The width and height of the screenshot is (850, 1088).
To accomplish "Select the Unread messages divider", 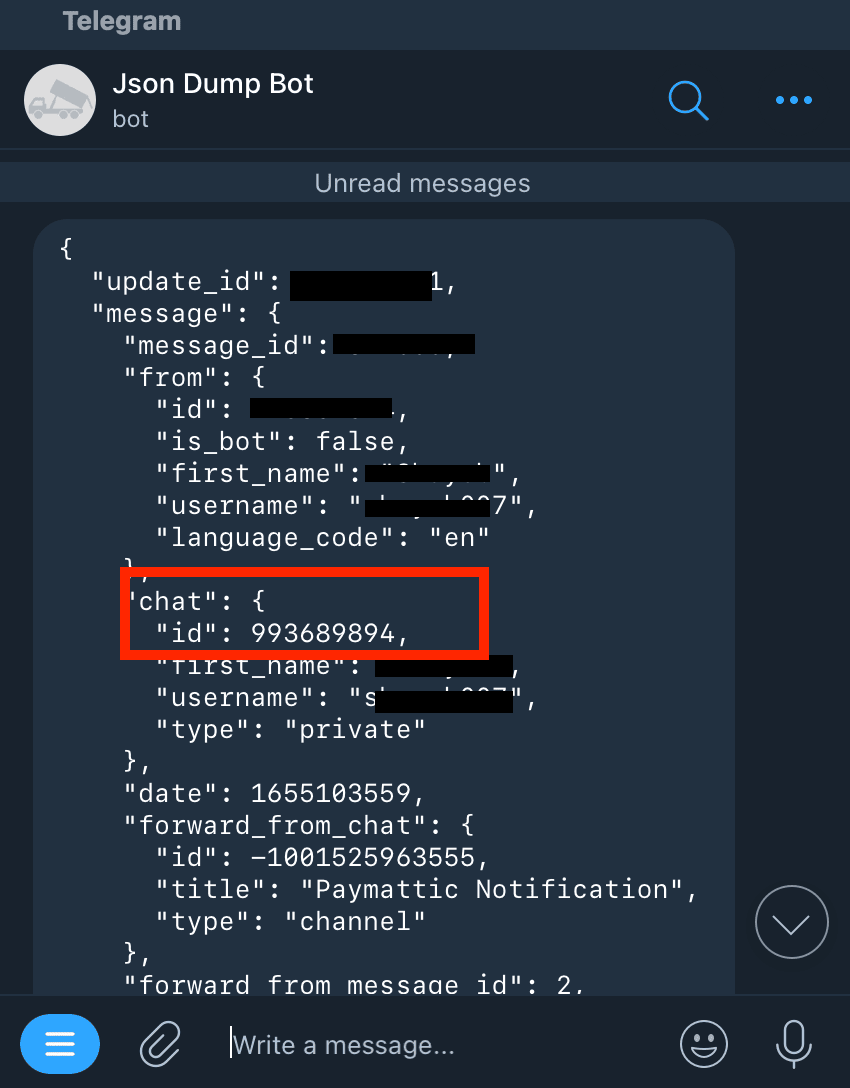I will (422, 183).
